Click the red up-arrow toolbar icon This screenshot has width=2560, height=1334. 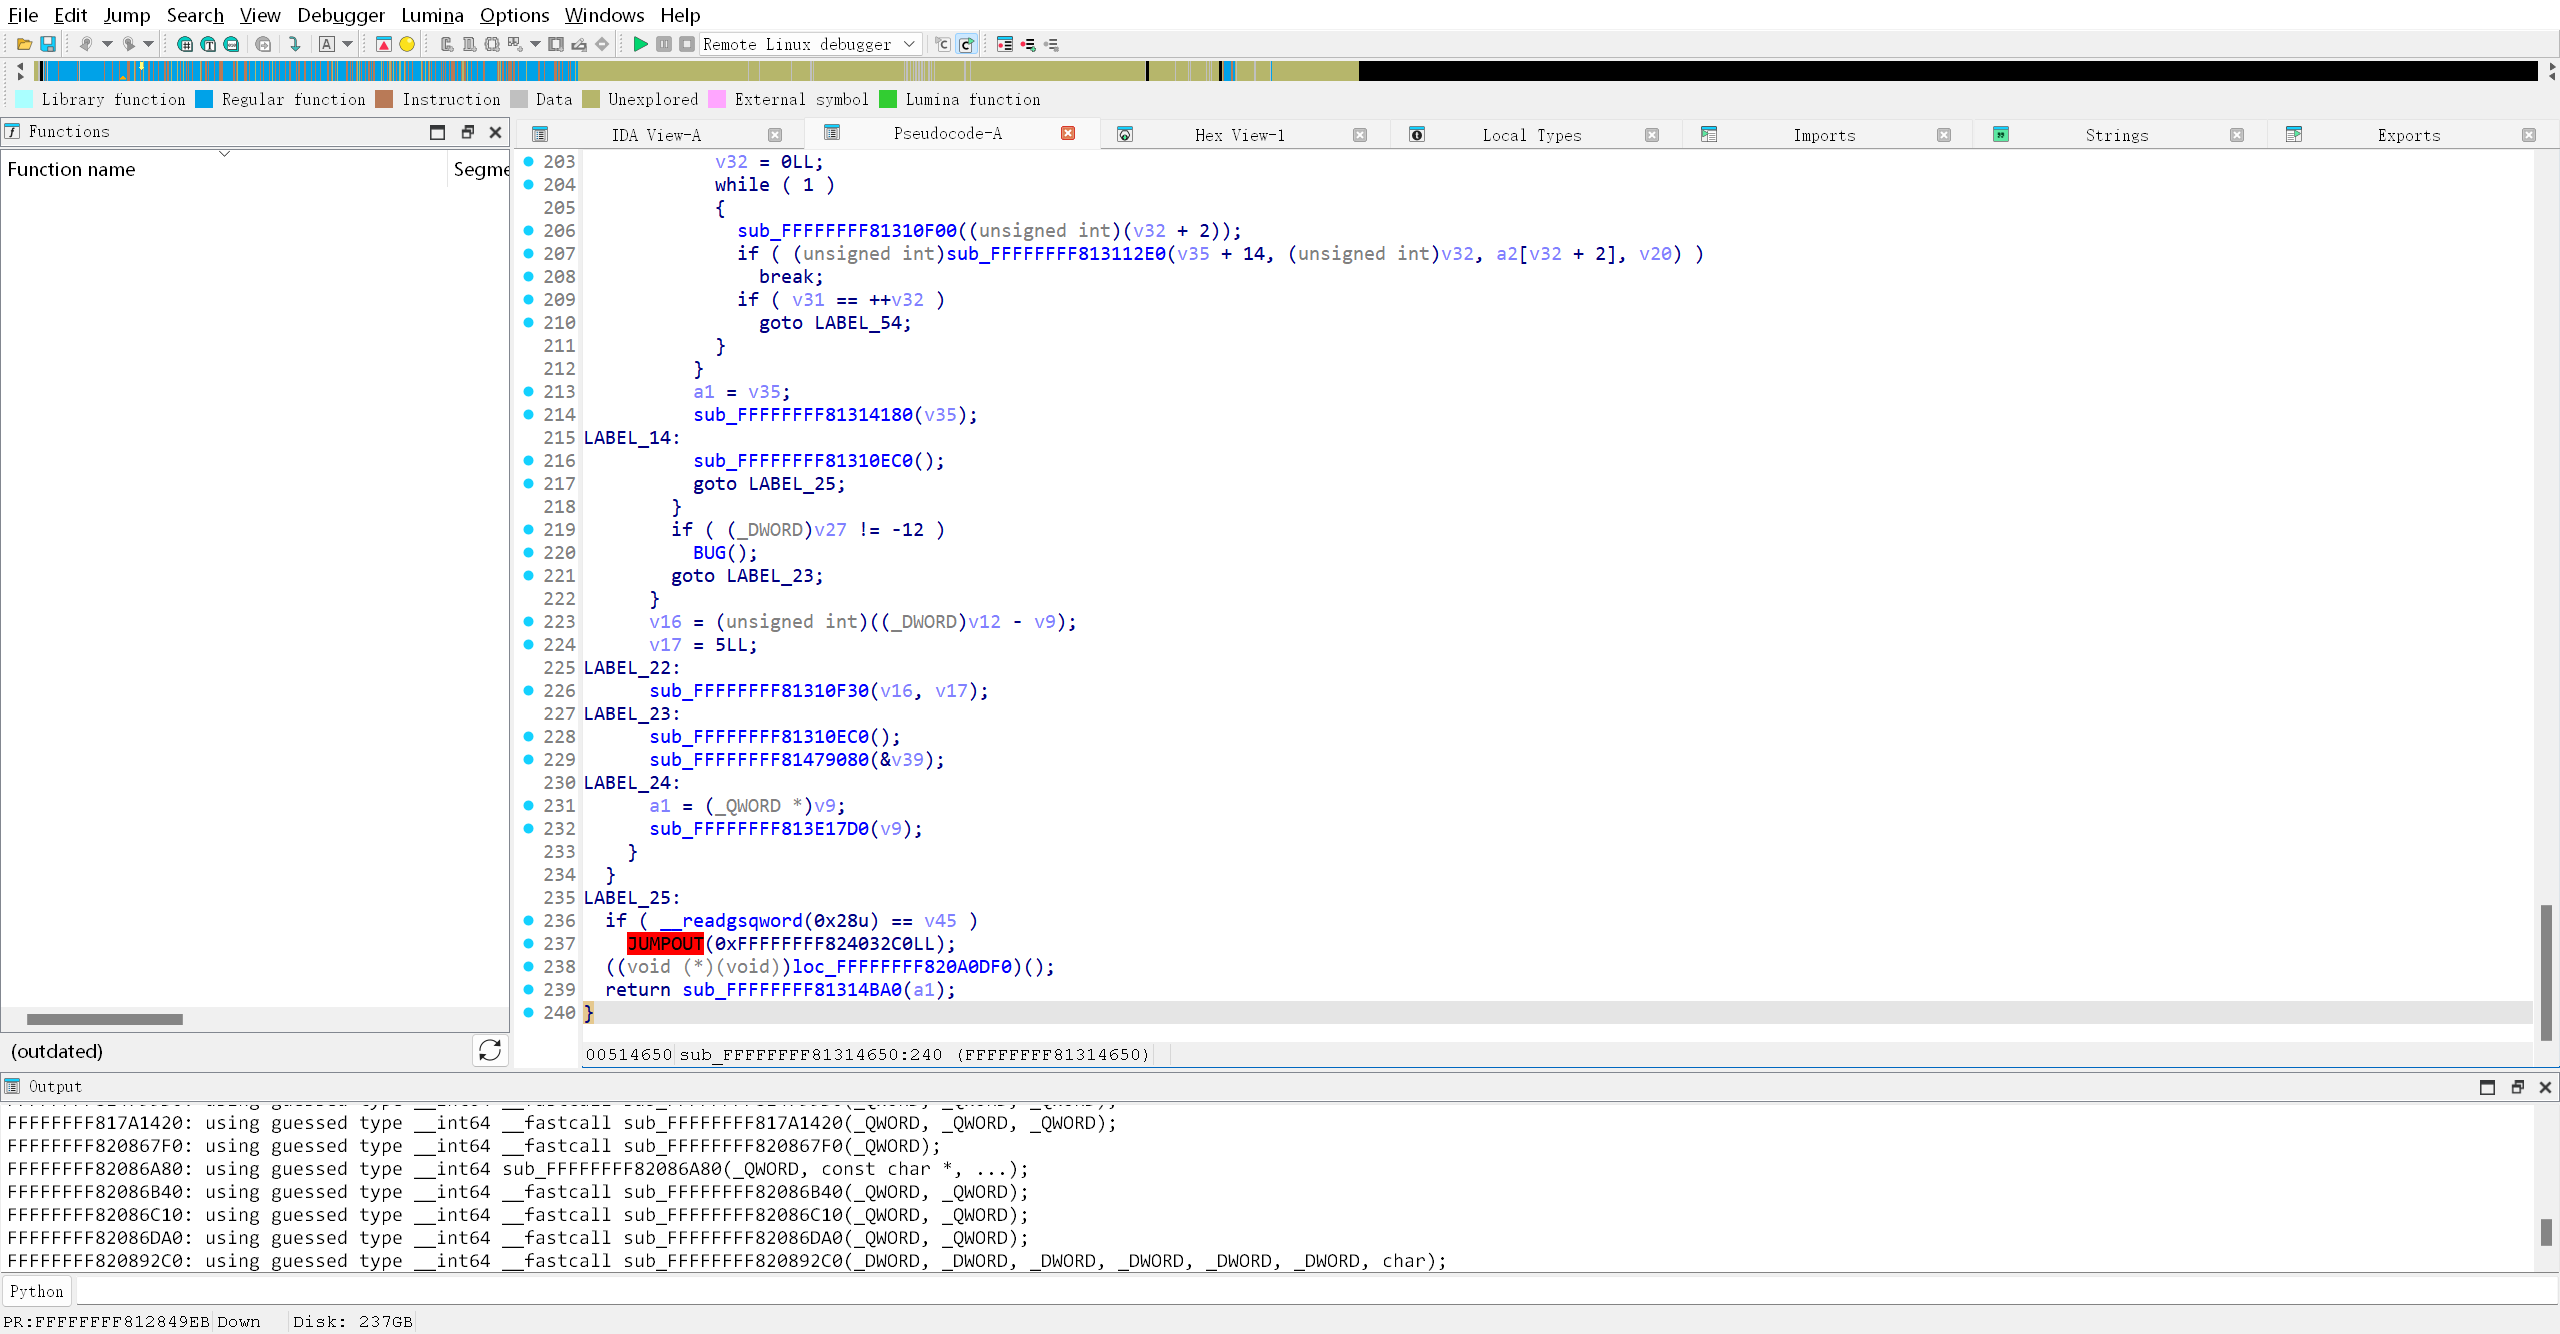pyautogui.click(x=383, y=44)
